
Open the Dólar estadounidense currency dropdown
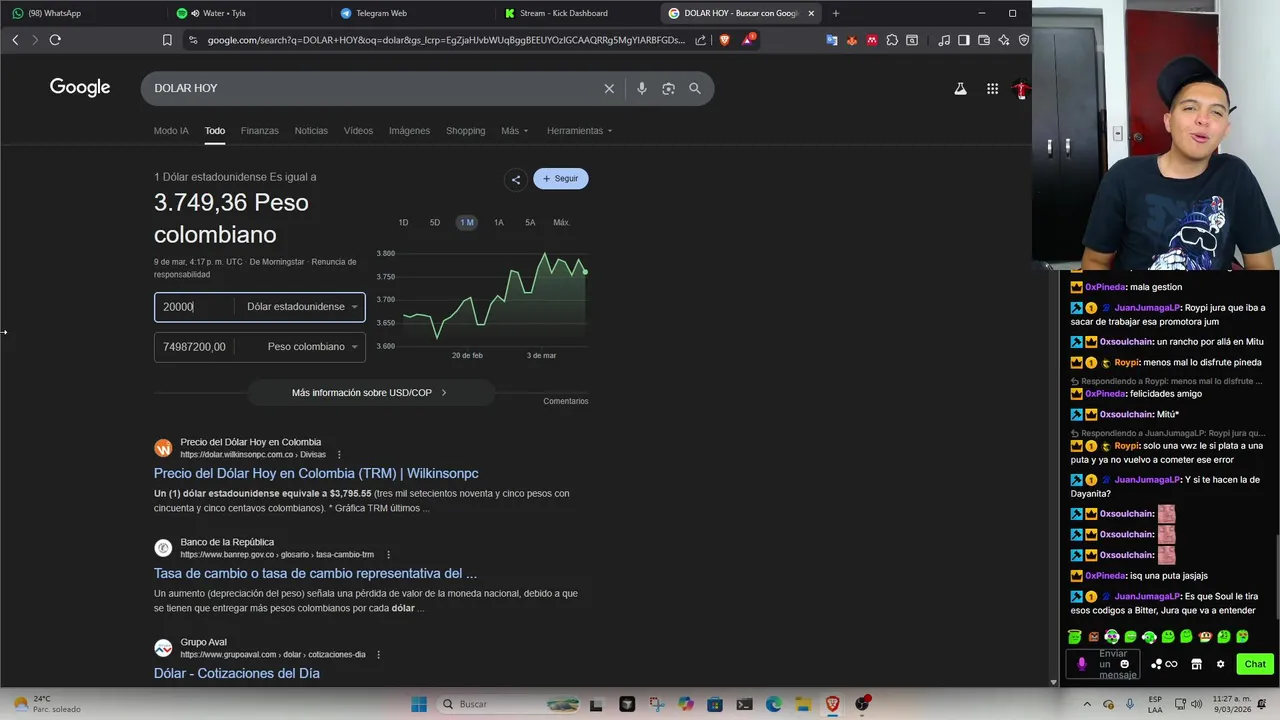click(x=302, y=307)
